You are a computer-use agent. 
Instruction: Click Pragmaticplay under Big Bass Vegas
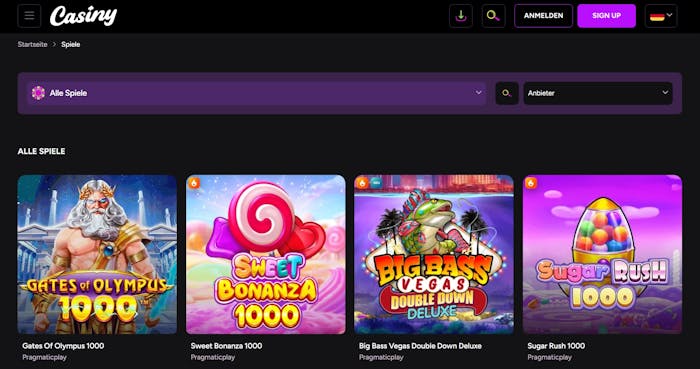click(x=381, y=357)
